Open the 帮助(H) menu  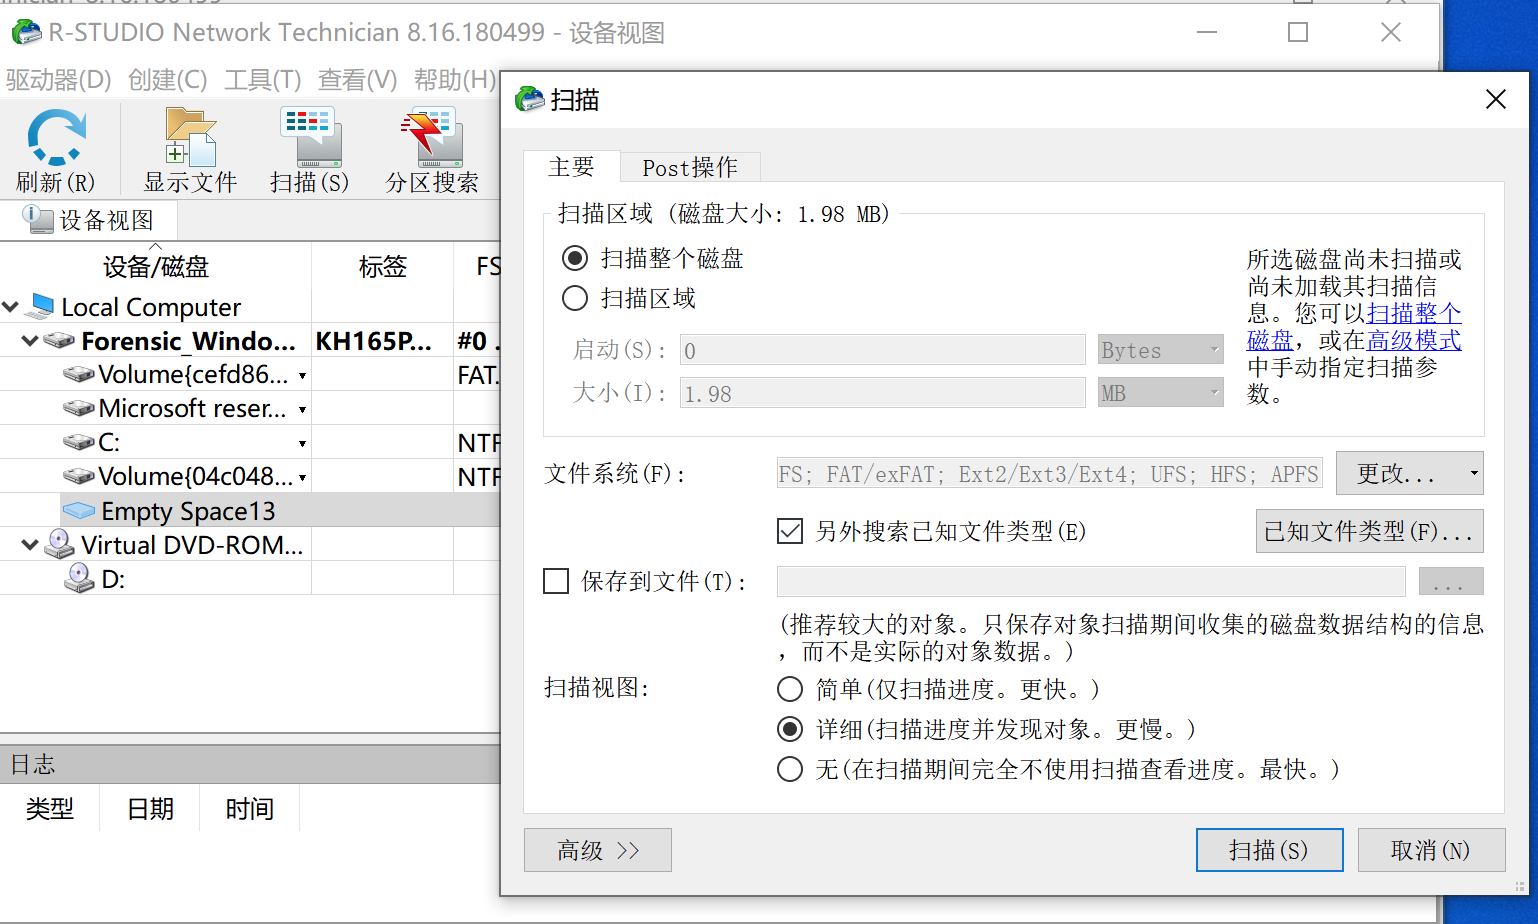pos(455,80)
